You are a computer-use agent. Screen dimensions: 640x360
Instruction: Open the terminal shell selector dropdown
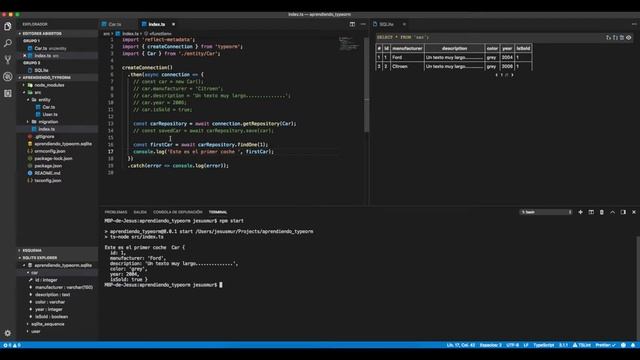click(546, 212)
